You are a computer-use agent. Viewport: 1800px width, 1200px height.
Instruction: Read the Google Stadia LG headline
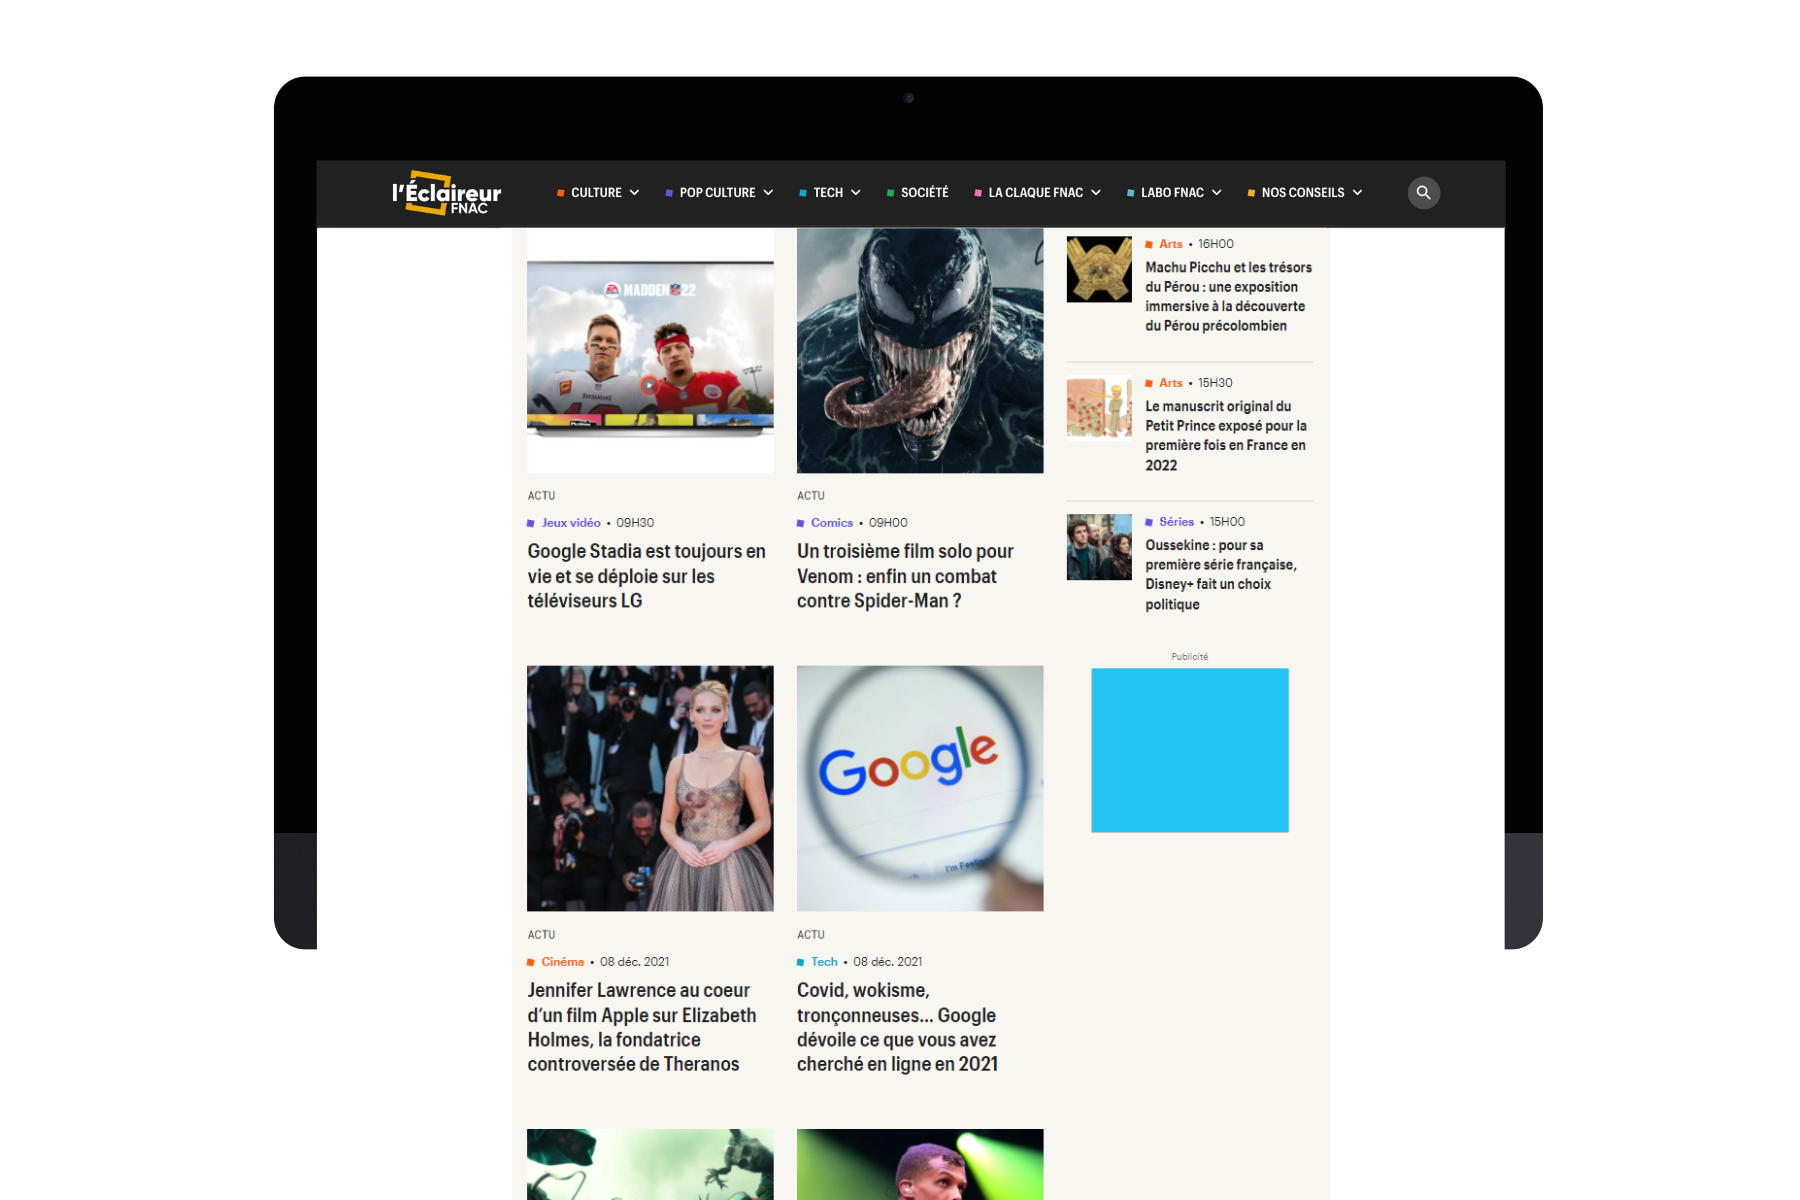tap(646, 576)
